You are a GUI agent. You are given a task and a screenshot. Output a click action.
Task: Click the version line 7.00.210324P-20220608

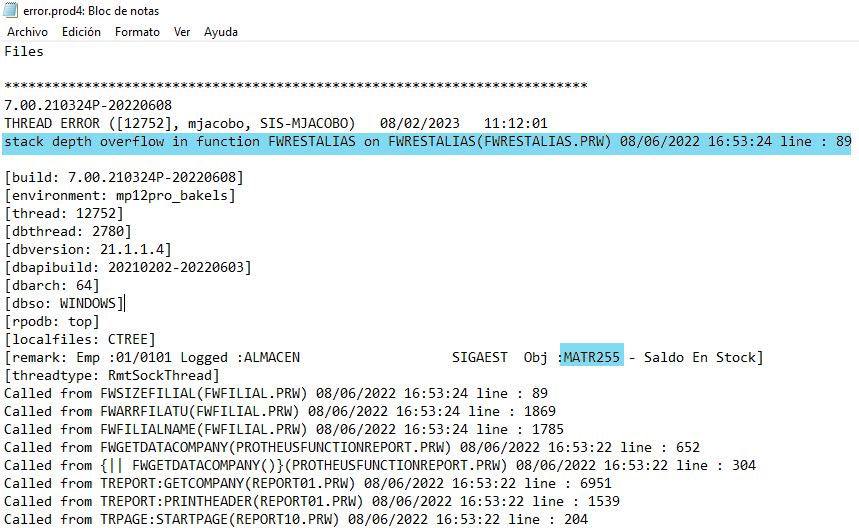(88, 105)
